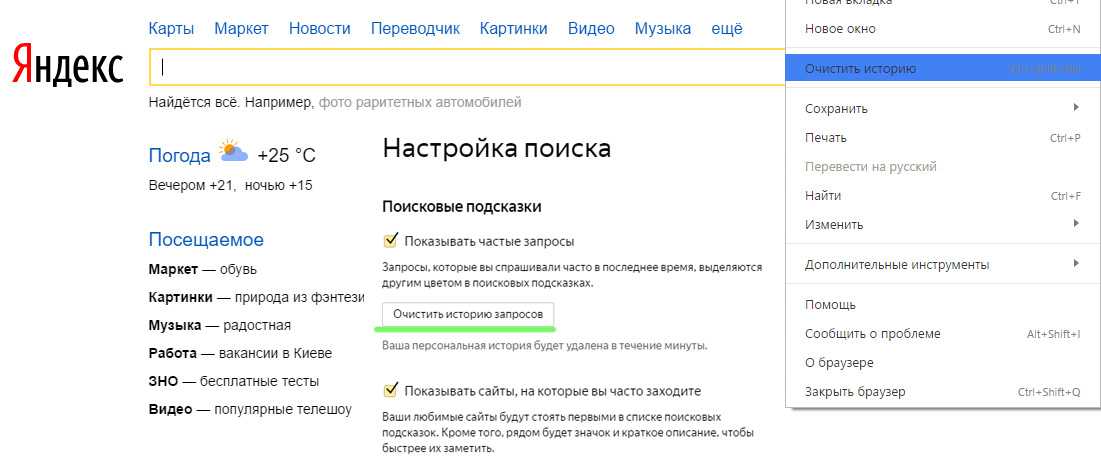This screenshot has height=466, width=1101.
Task: Open Музыка link
Action: (x=663, y=29)
